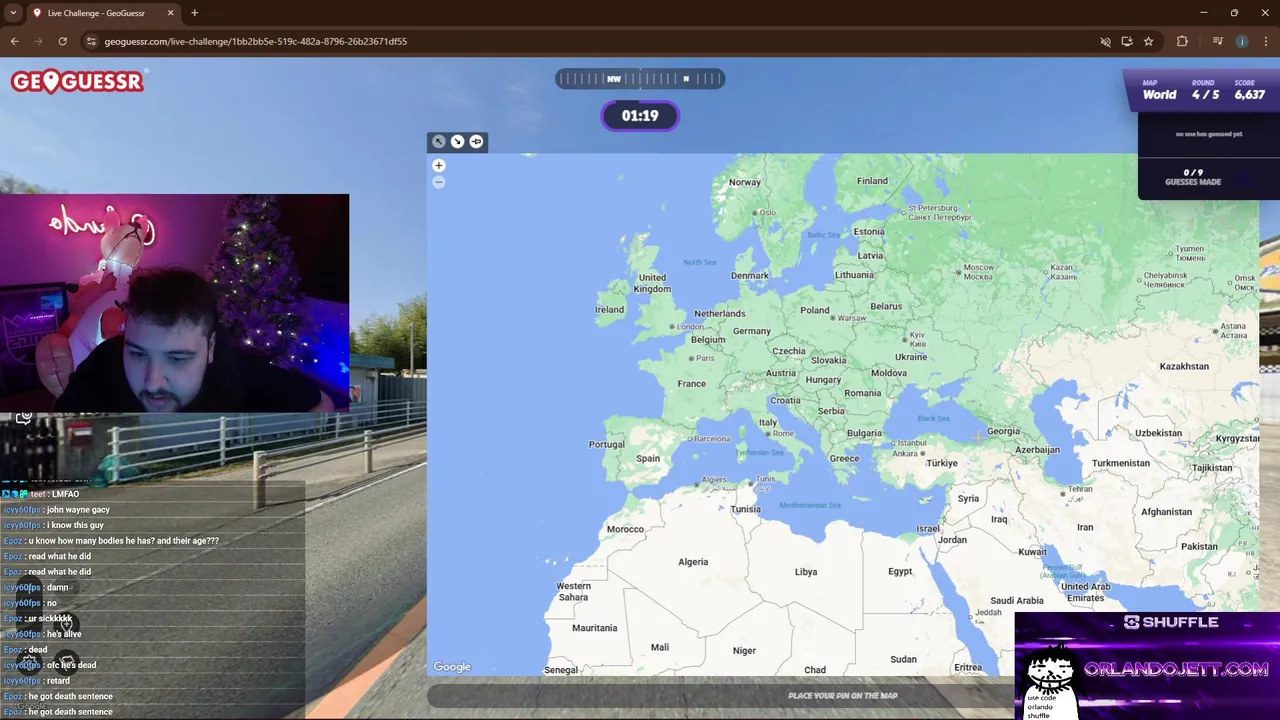Place a pin on Italy
Image resolution: width=1280 pixels, height=720 pixels.
[x=767, y=422]
